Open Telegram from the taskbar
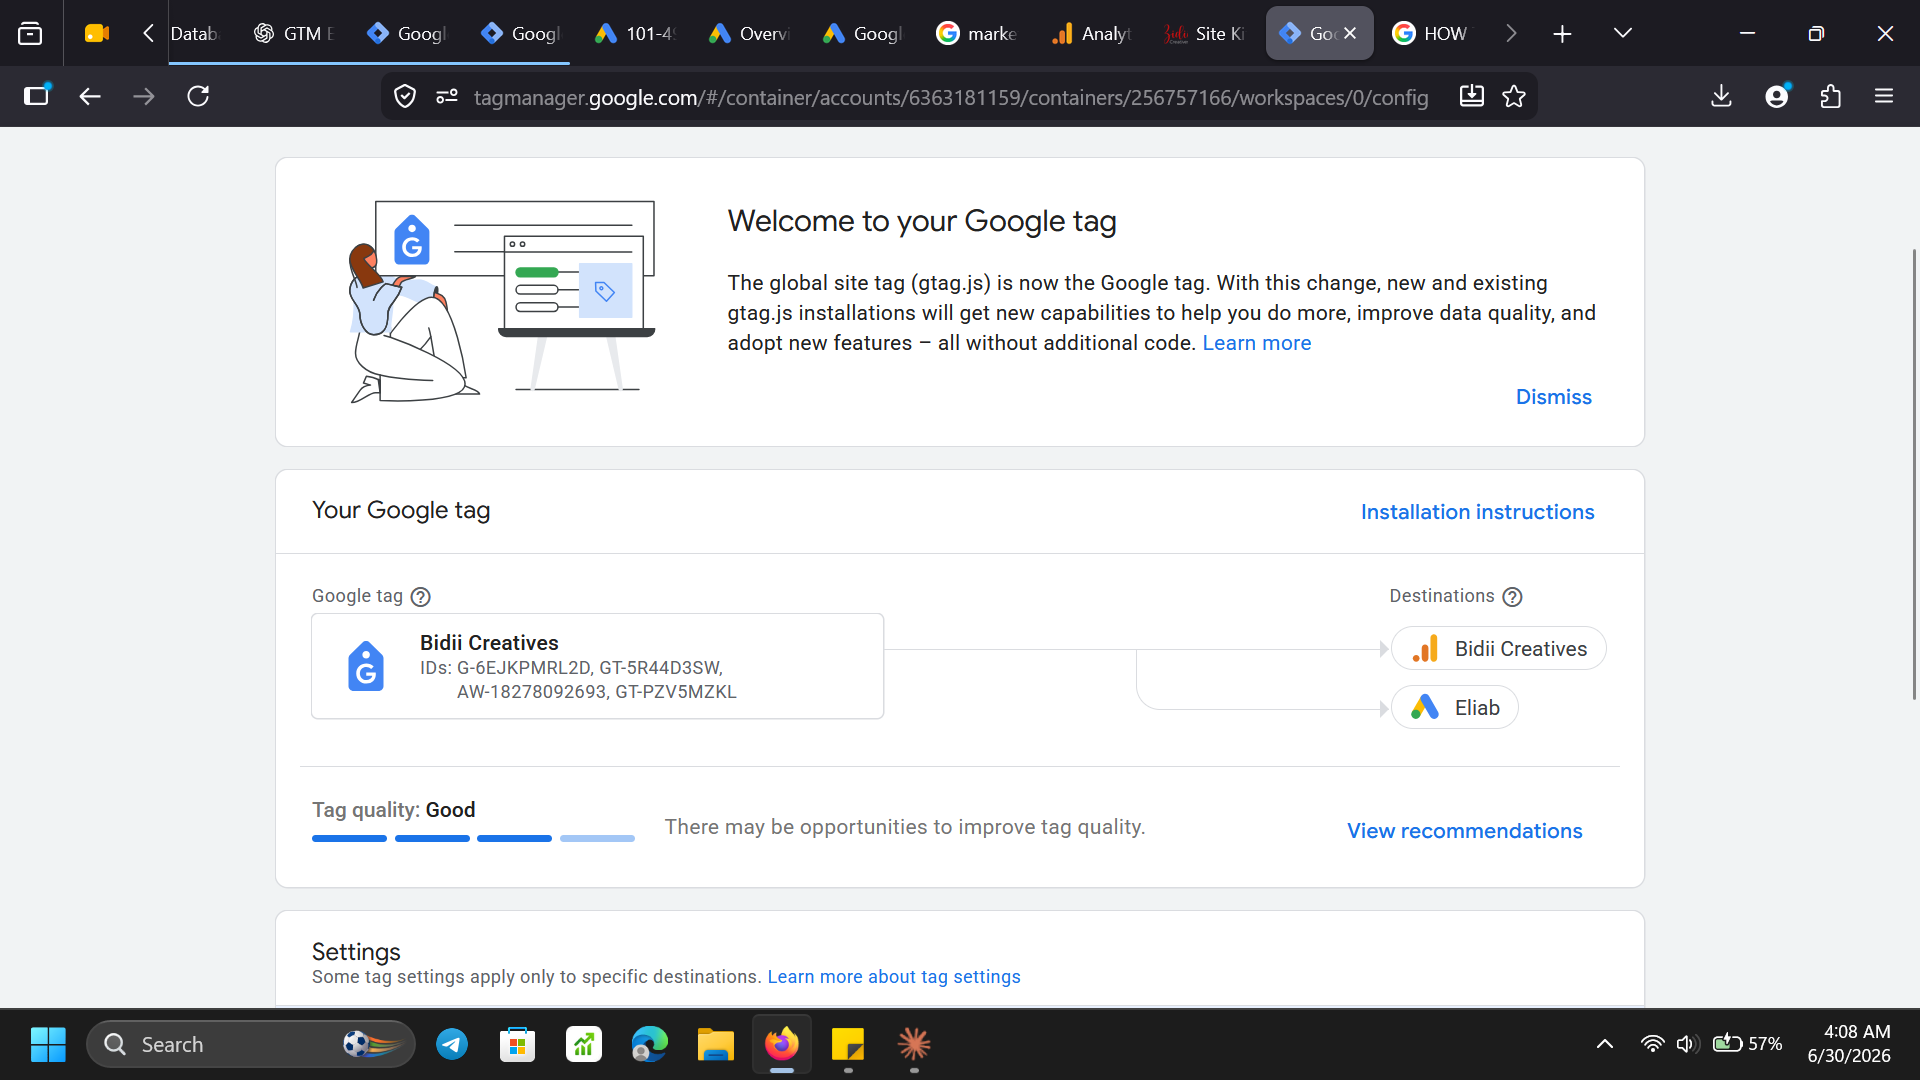Image resolution: width=1920 pixels, height=1080 pixels. (x=452, y=1044)
